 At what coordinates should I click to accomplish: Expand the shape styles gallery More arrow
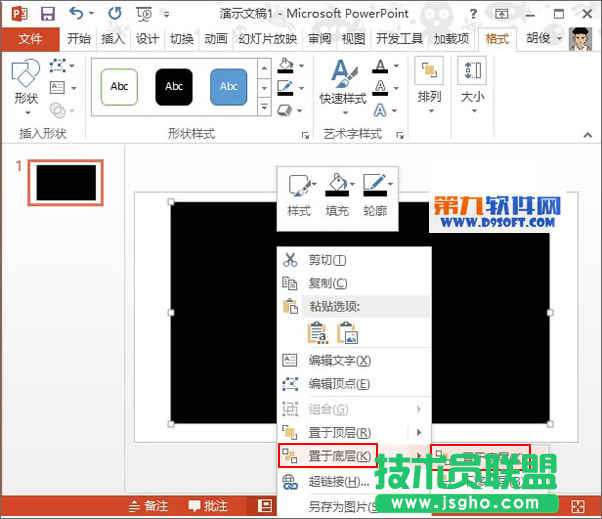coord(264,106)
